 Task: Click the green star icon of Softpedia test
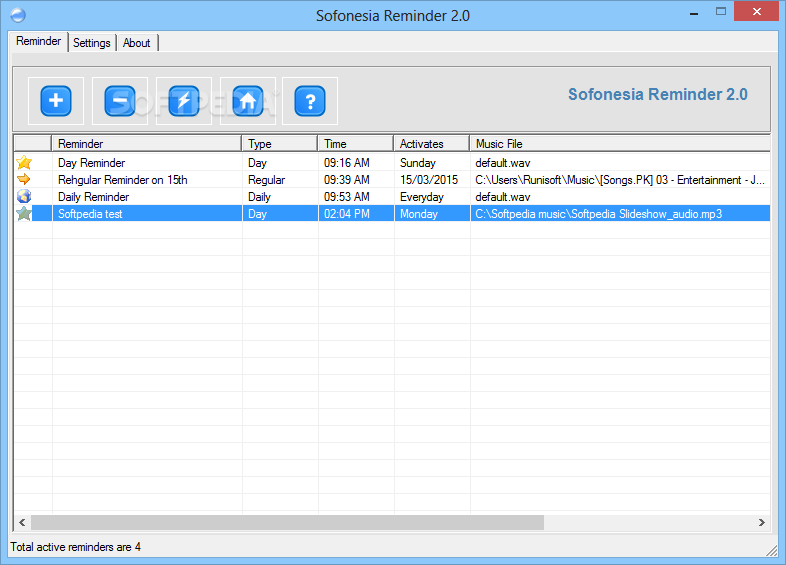pos(24,214)
